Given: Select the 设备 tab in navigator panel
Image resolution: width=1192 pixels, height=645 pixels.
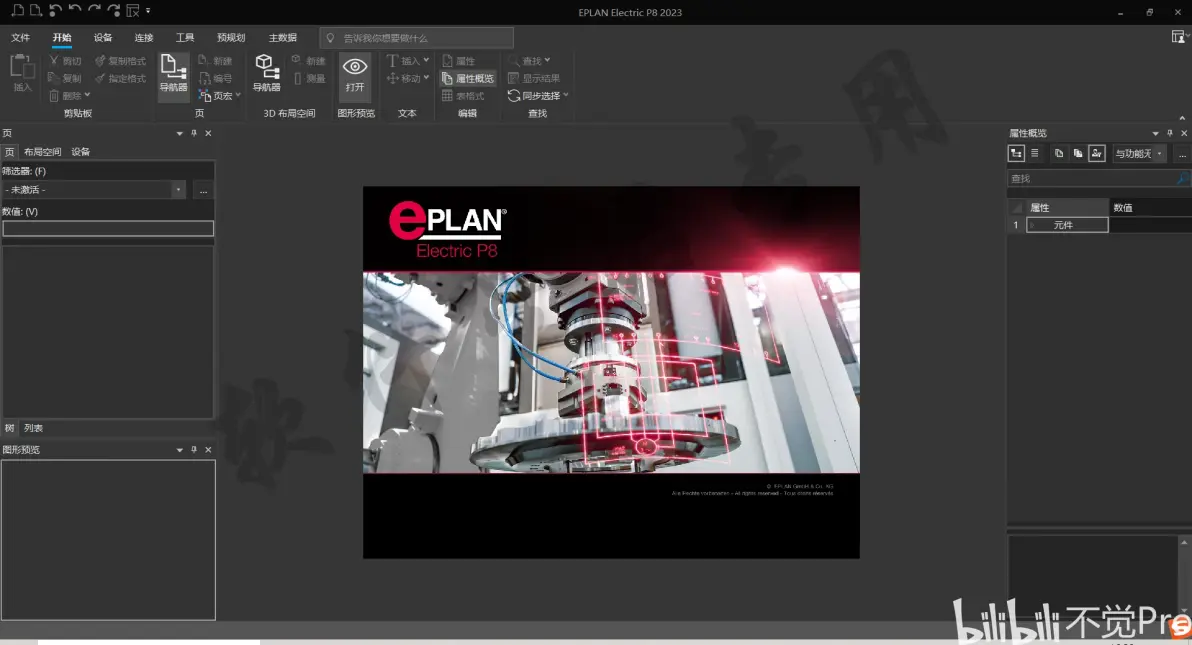Looking at the screenshot, I should click(81, 151).
